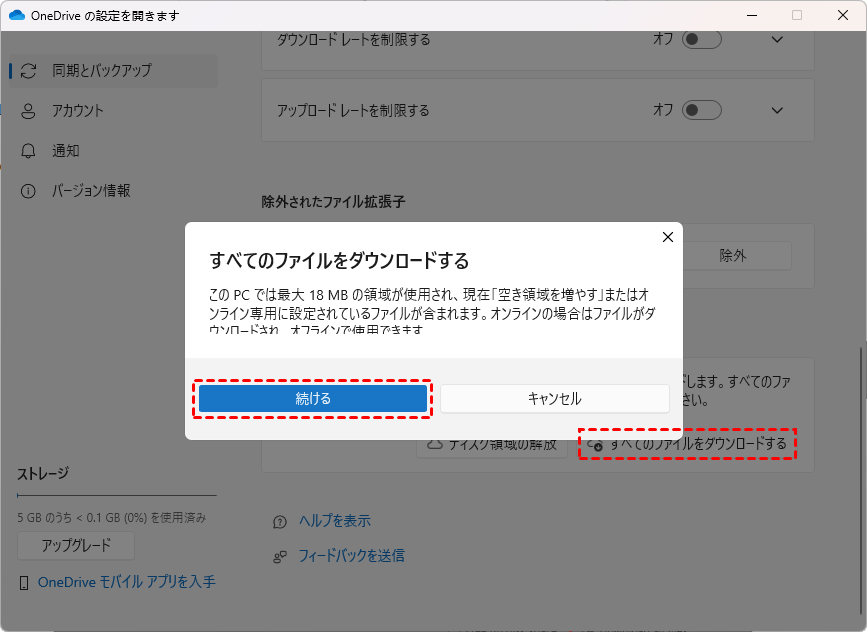
Task: Expand the ダウンロード レートを制限する chevron
Action: click(x=777, y=40)
